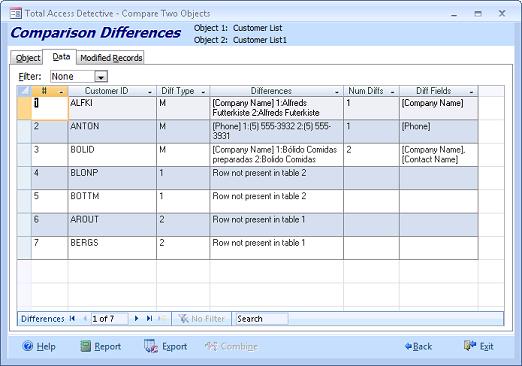The width and height of the screenshot is (522, 366).
Task: Click the No Filter indicator
Action: [201, 319]
